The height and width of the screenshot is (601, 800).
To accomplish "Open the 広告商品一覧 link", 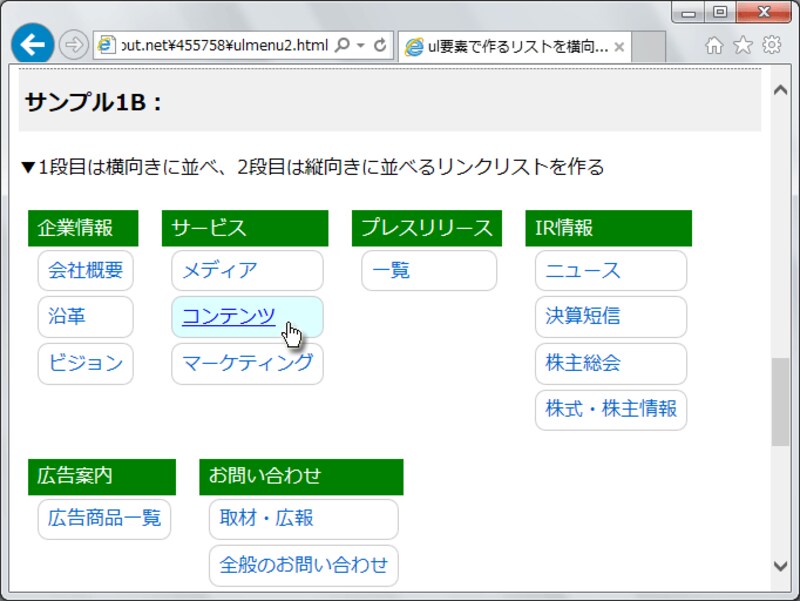I will [x=104, y=519].
